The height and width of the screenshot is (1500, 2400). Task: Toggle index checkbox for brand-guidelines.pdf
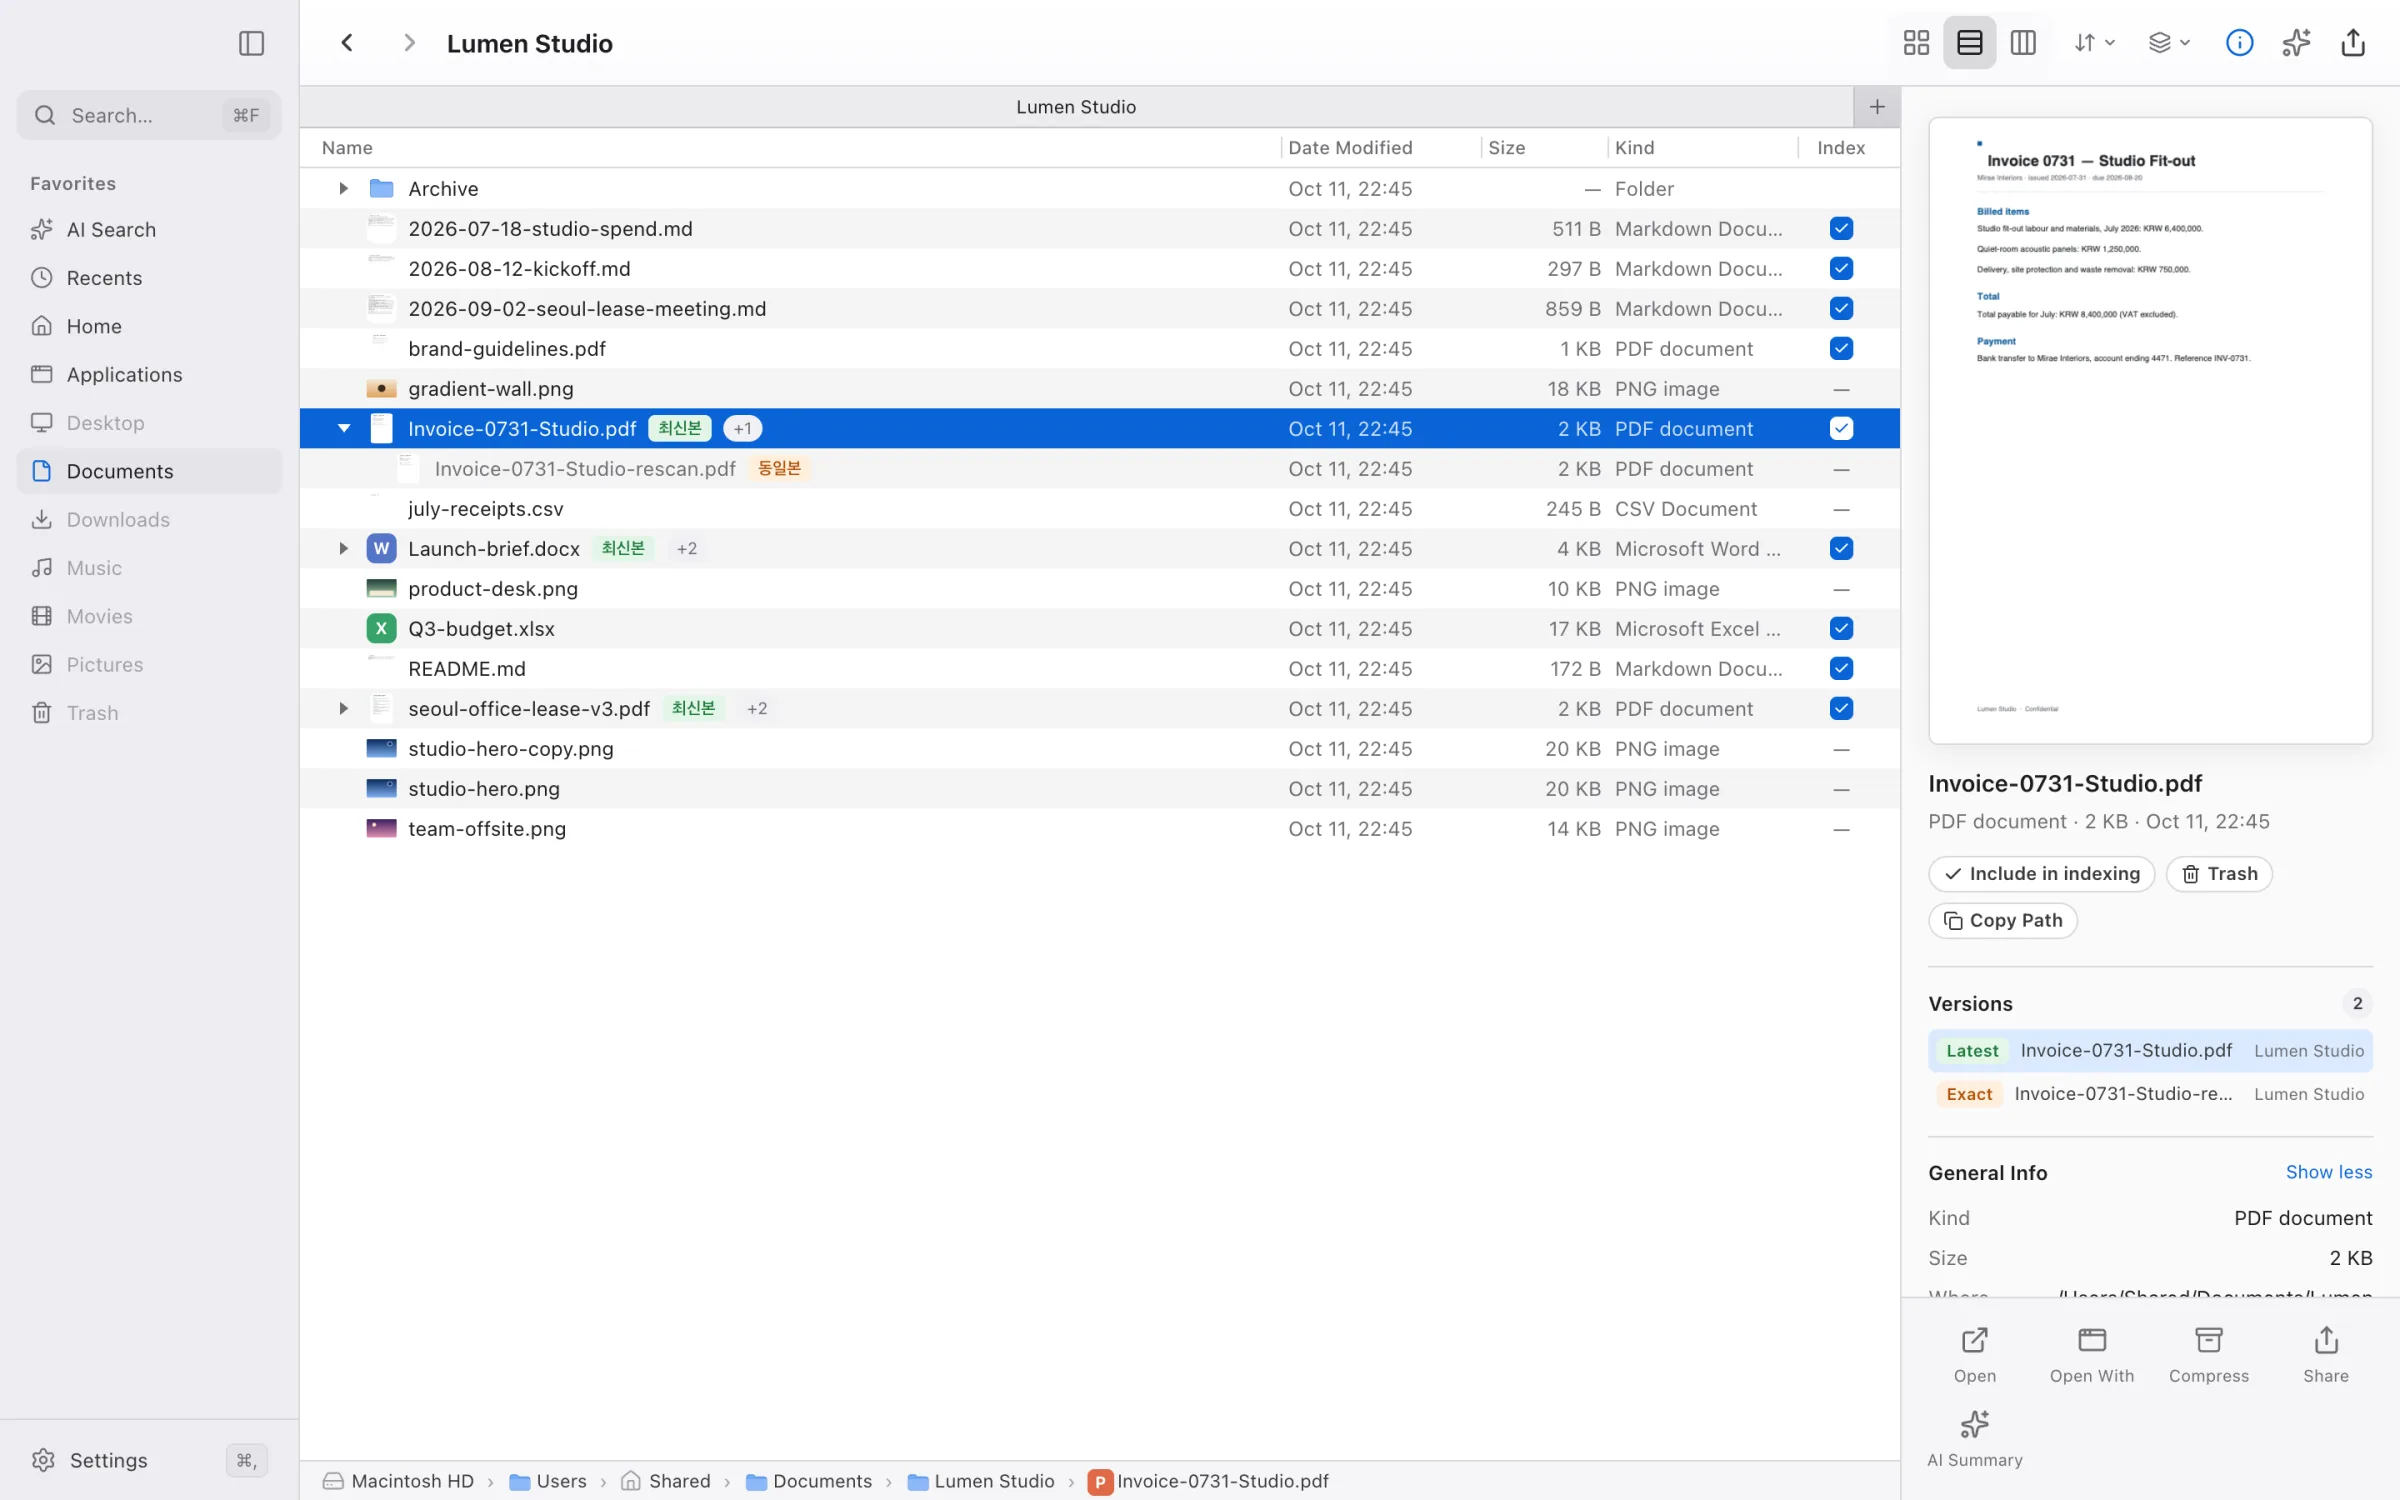click(1841, 349)
